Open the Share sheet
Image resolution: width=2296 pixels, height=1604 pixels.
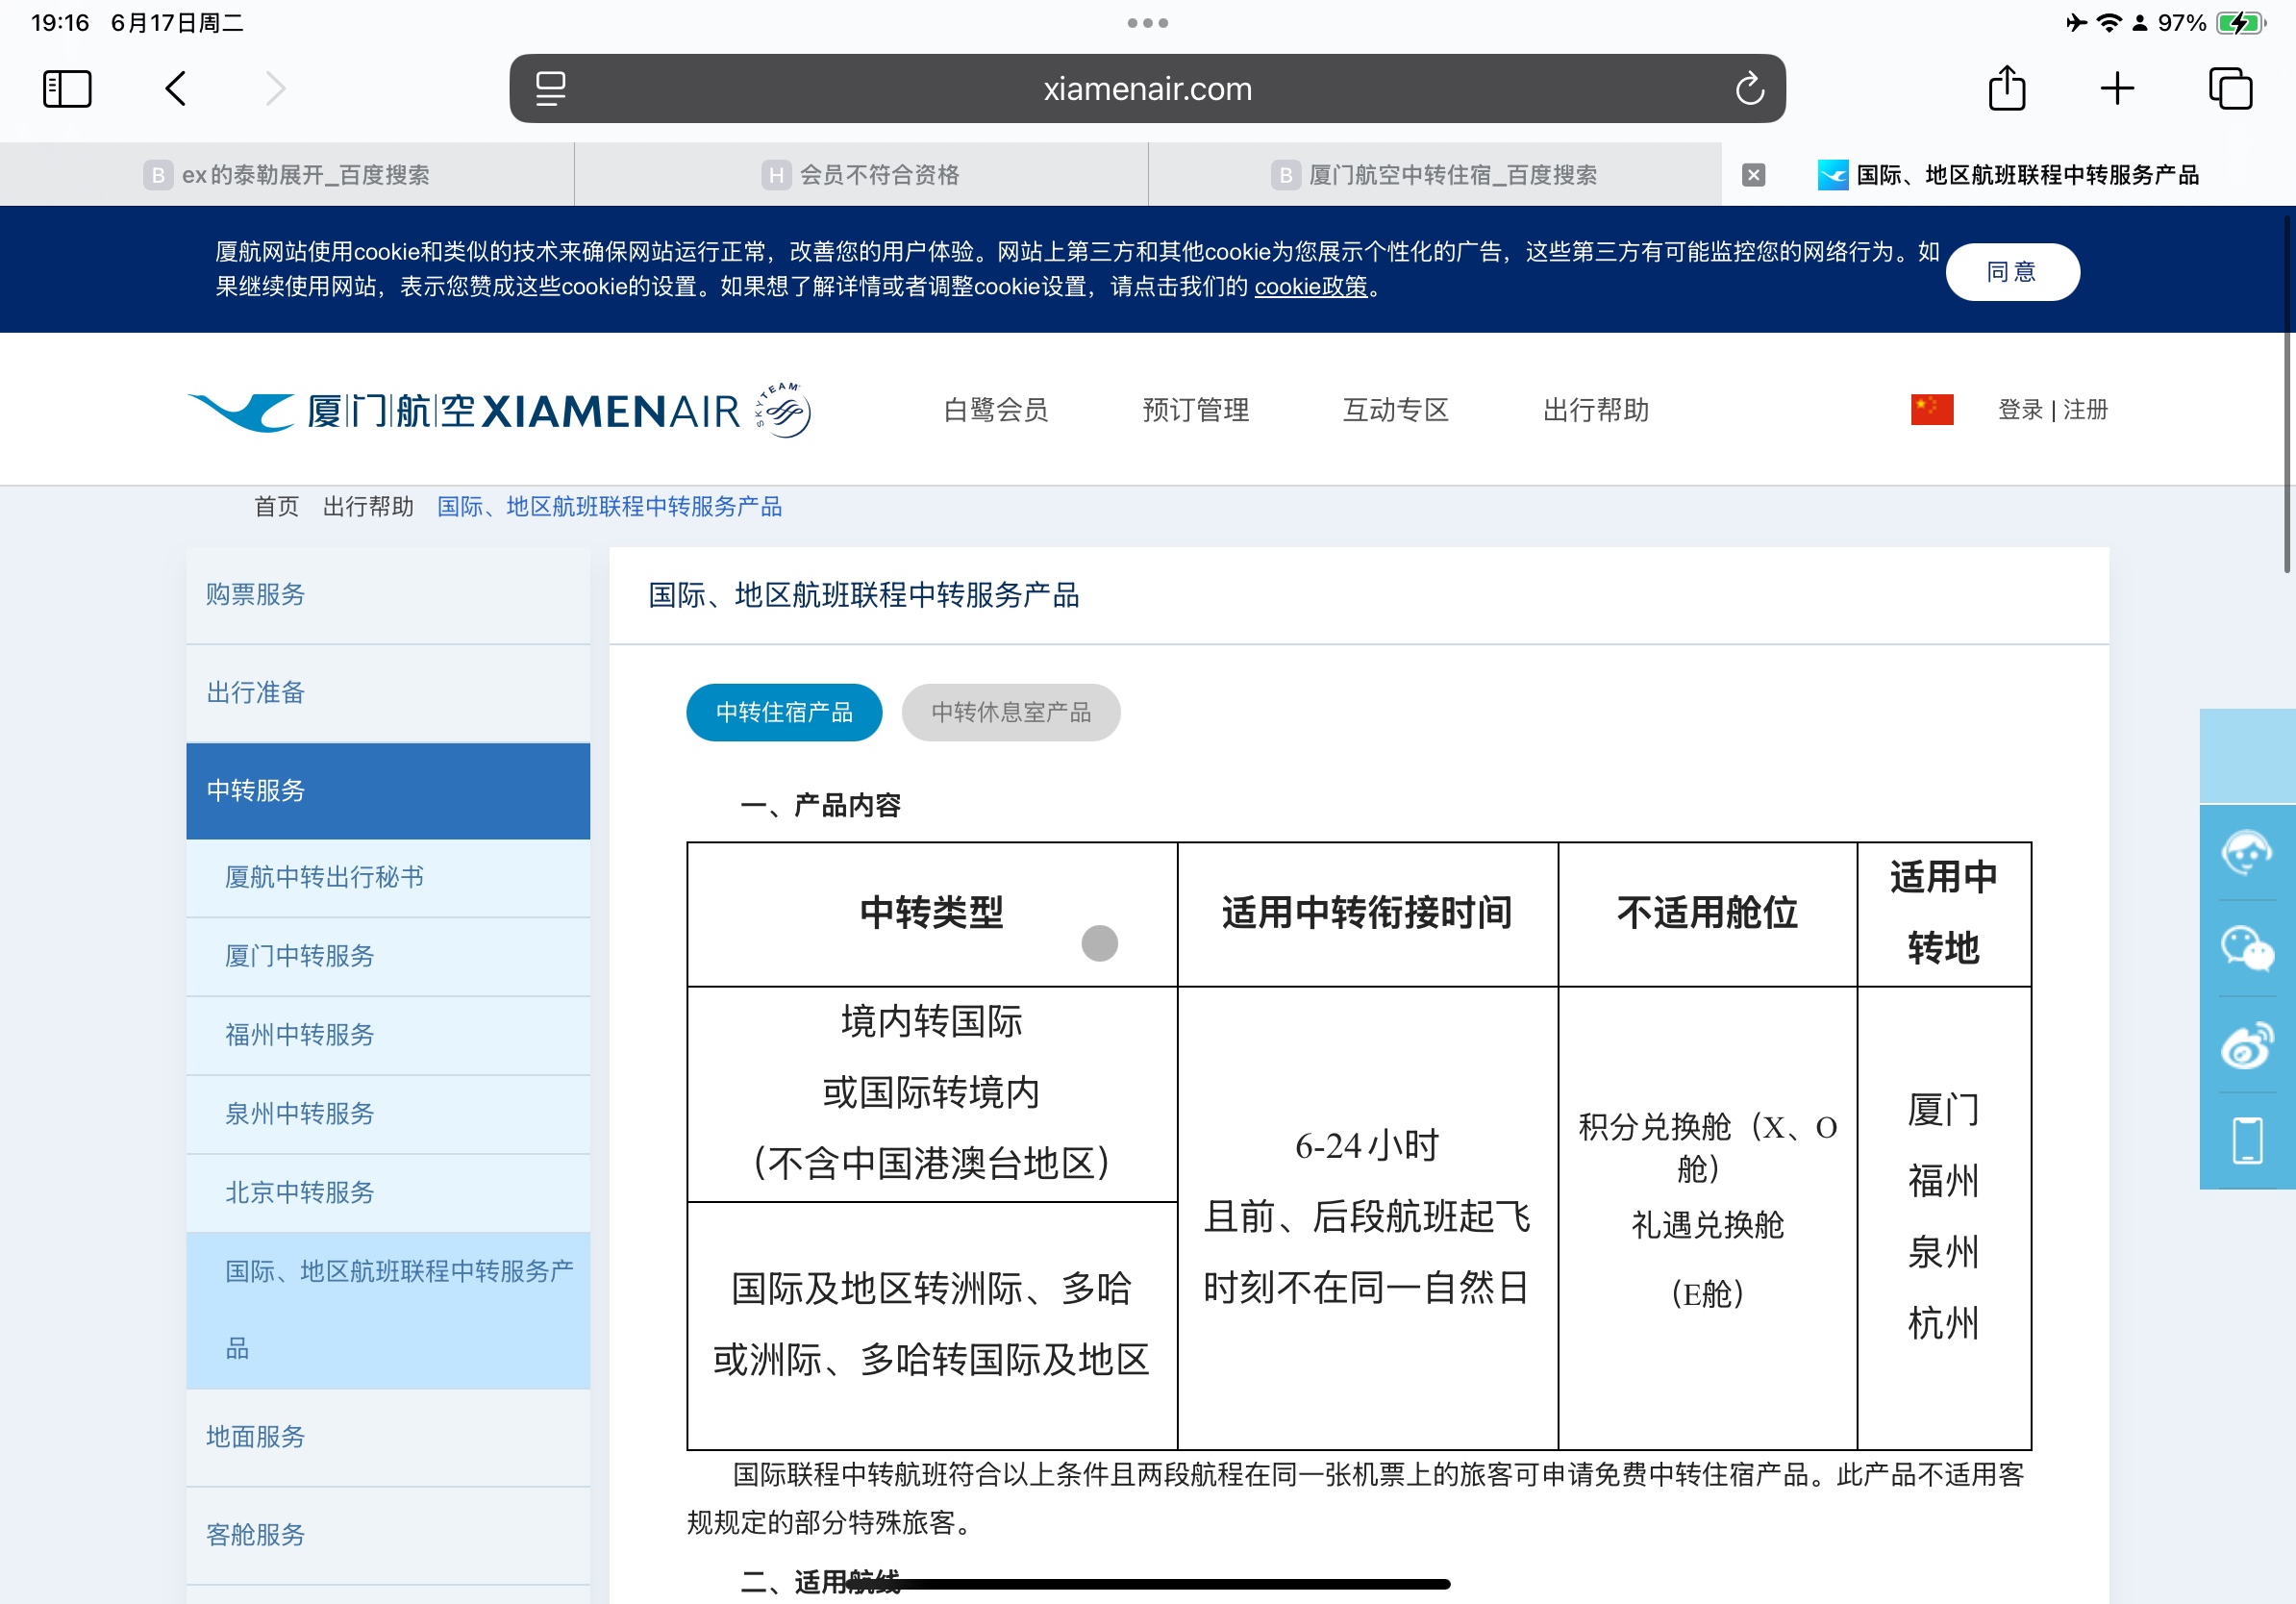pyautogui.click(x=2006, y=88)
